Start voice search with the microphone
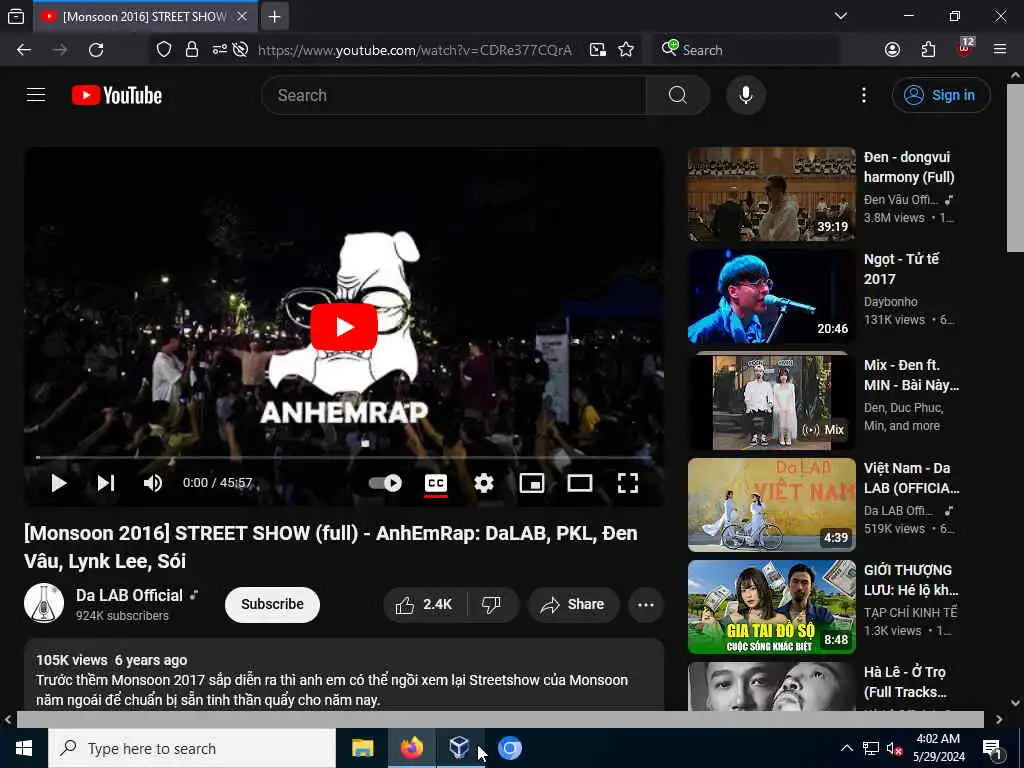This screenshot has height=768, width=1024. [746, 95]
